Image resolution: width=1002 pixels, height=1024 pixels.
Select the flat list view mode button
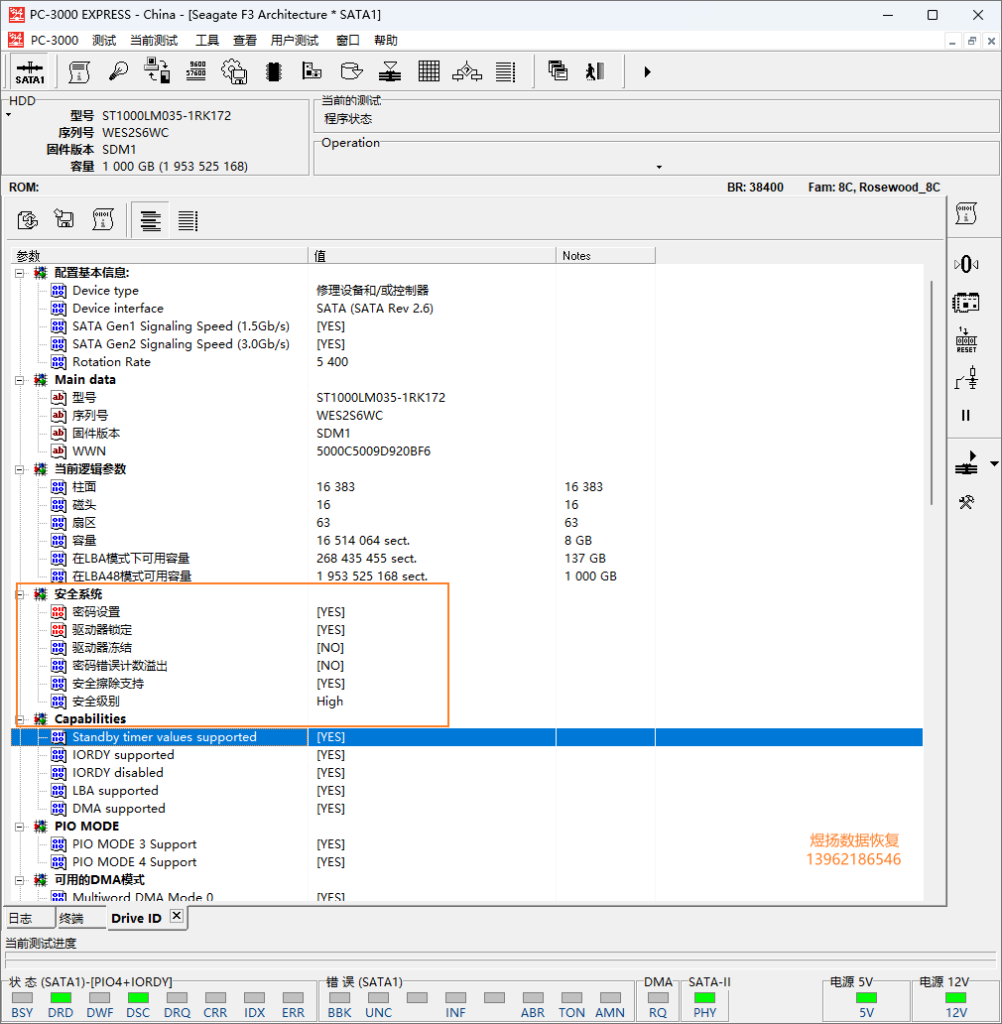point(188,221)
